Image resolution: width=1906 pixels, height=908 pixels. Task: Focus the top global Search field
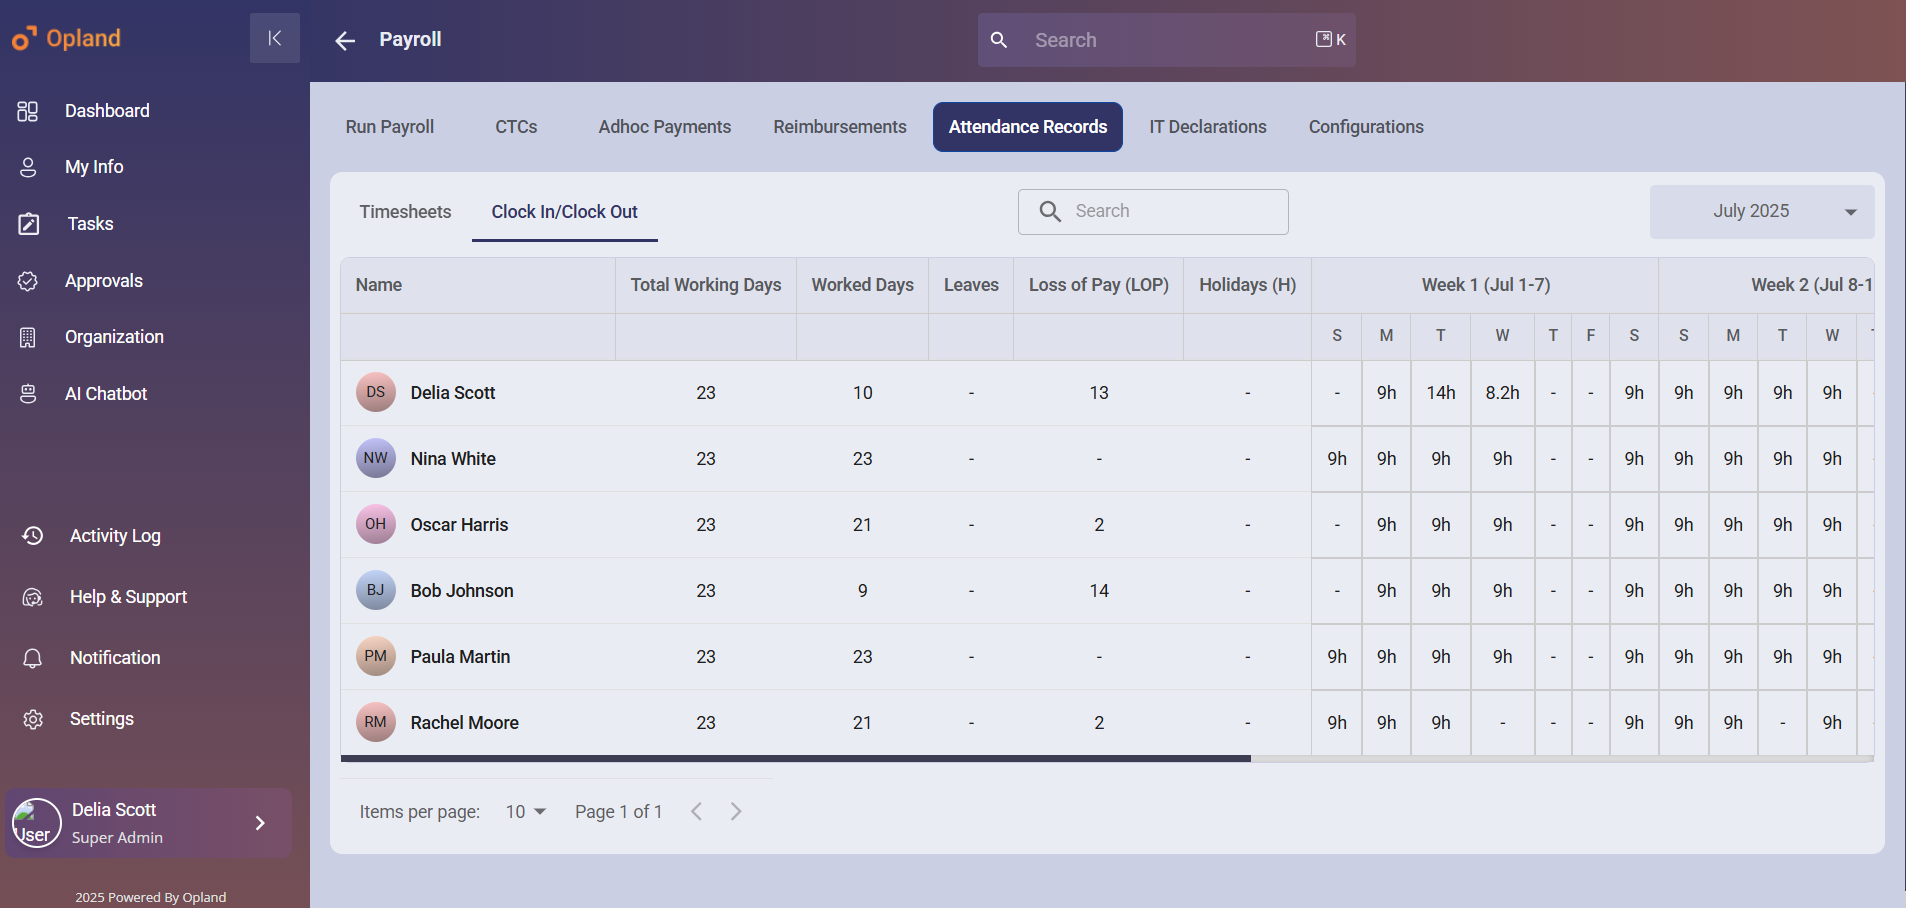pyautogui.click(x=1167, y=40)
